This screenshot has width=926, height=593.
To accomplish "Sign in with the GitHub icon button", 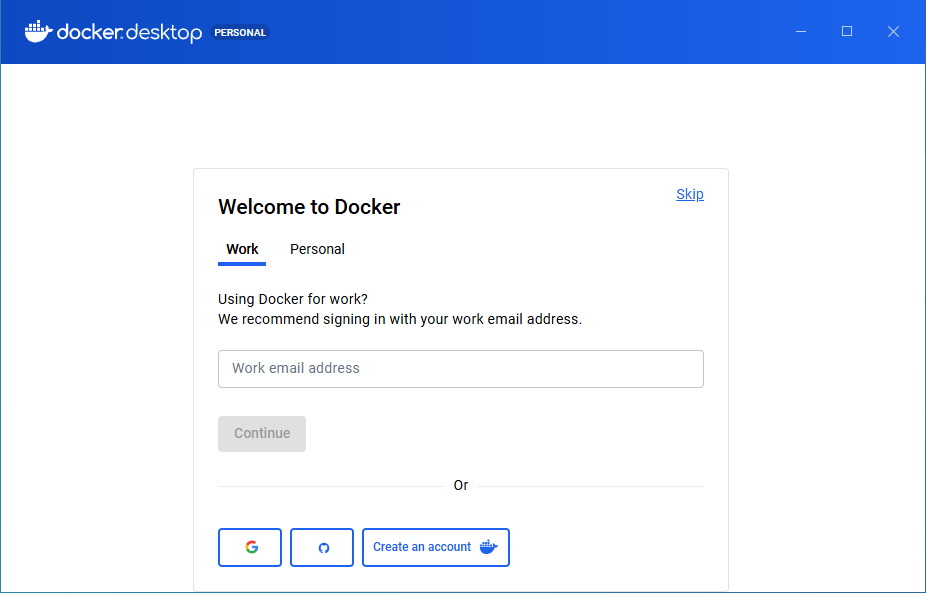I will pyautogui.click(x=322, y=548).
